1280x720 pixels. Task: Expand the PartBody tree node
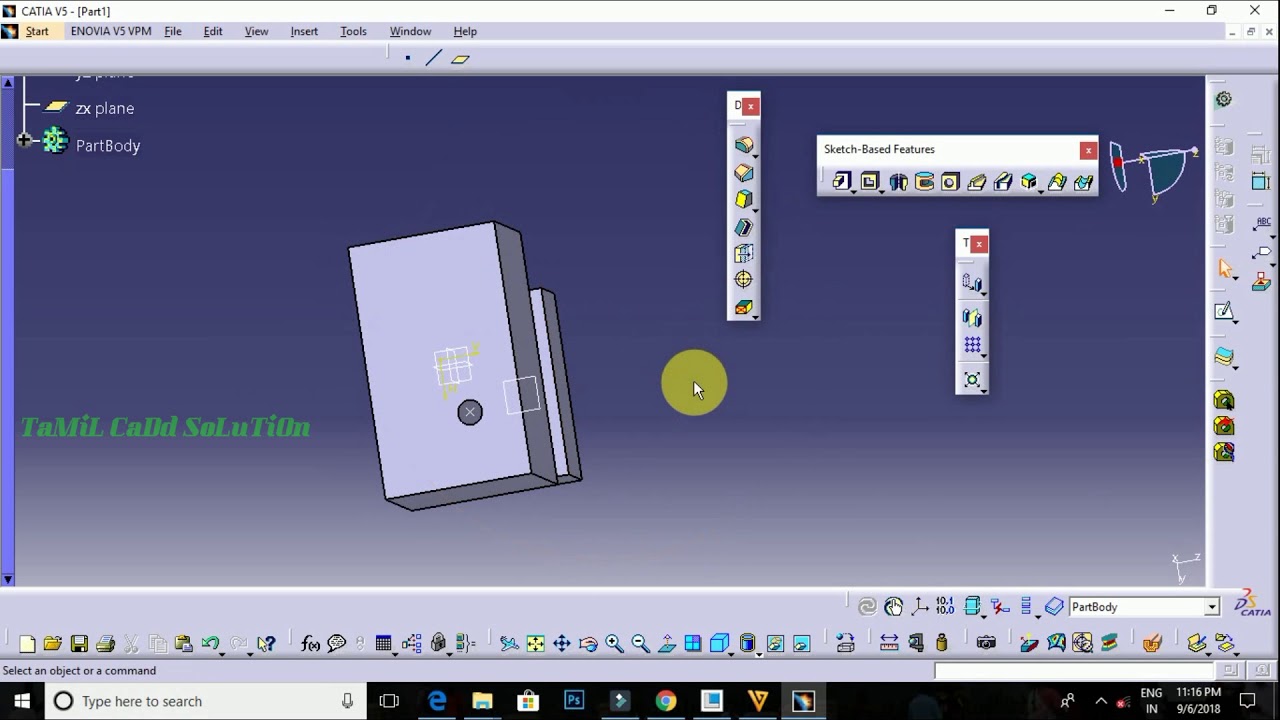point(24,141)
